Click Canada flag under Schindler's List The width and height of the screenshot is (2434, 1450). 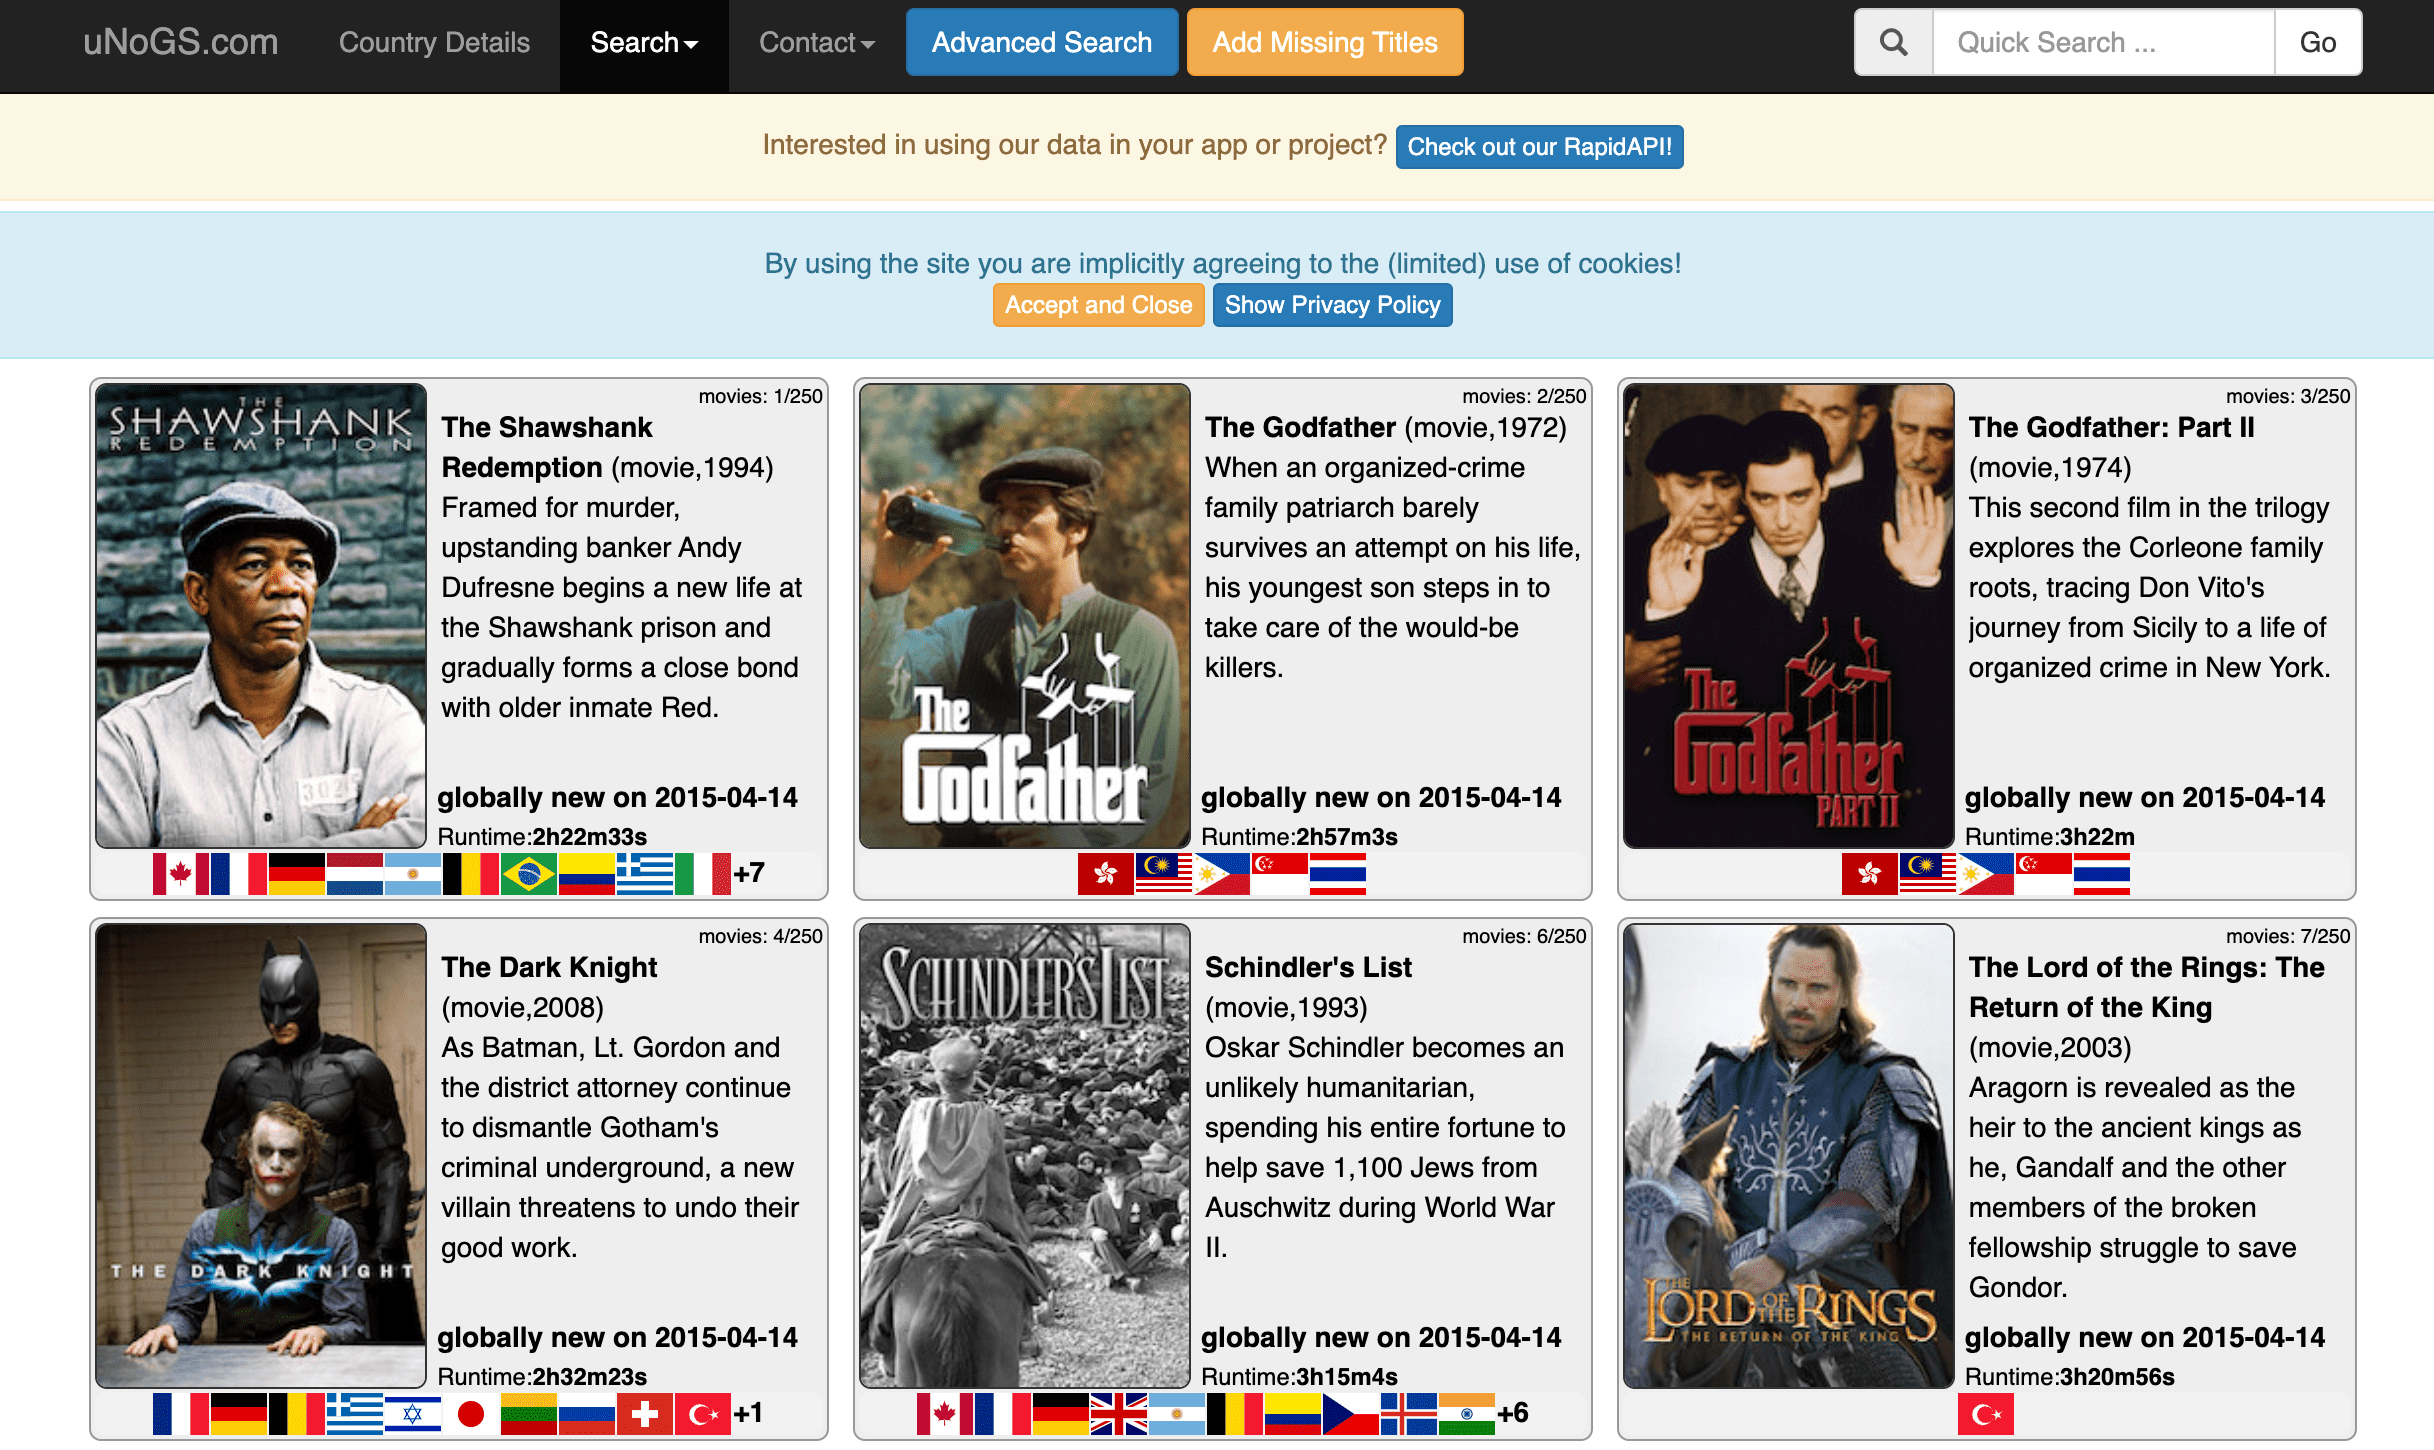(x=945, y=1414)
